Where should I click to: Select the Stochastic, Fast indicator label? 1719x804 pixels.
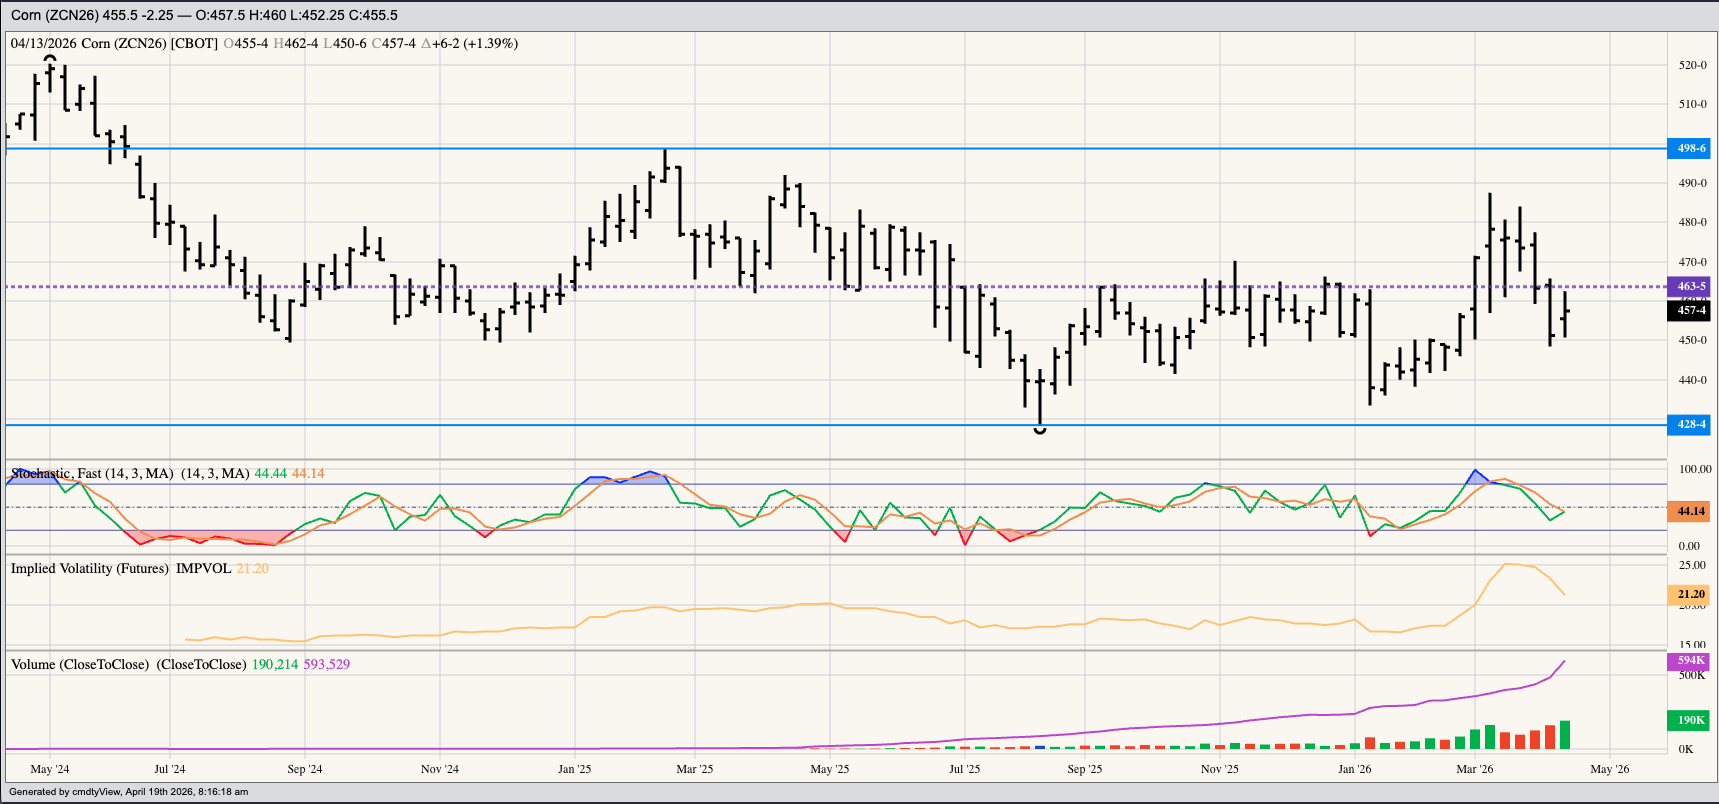pos(92,474)
